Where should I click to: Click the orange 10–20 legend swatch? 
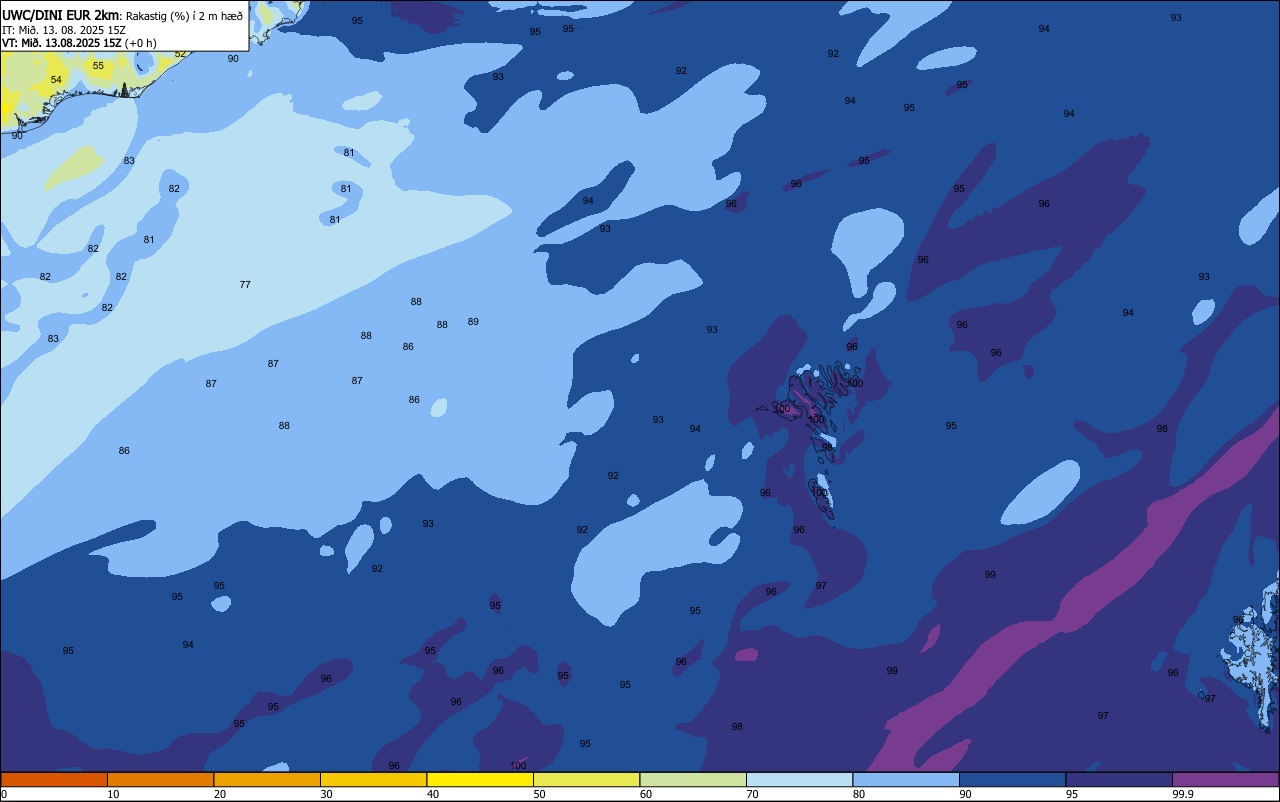coord(160,779)
